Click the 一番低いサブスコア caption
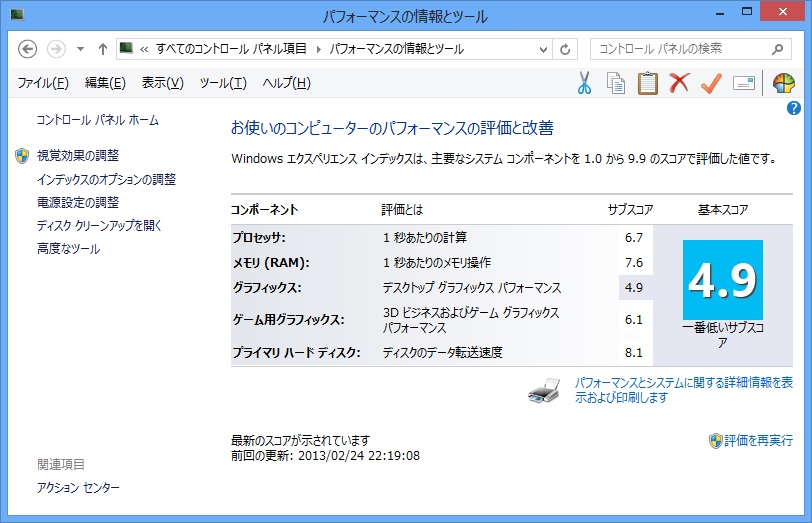Image resolution: width=812 pixels, height=523 pixels. 723,335
